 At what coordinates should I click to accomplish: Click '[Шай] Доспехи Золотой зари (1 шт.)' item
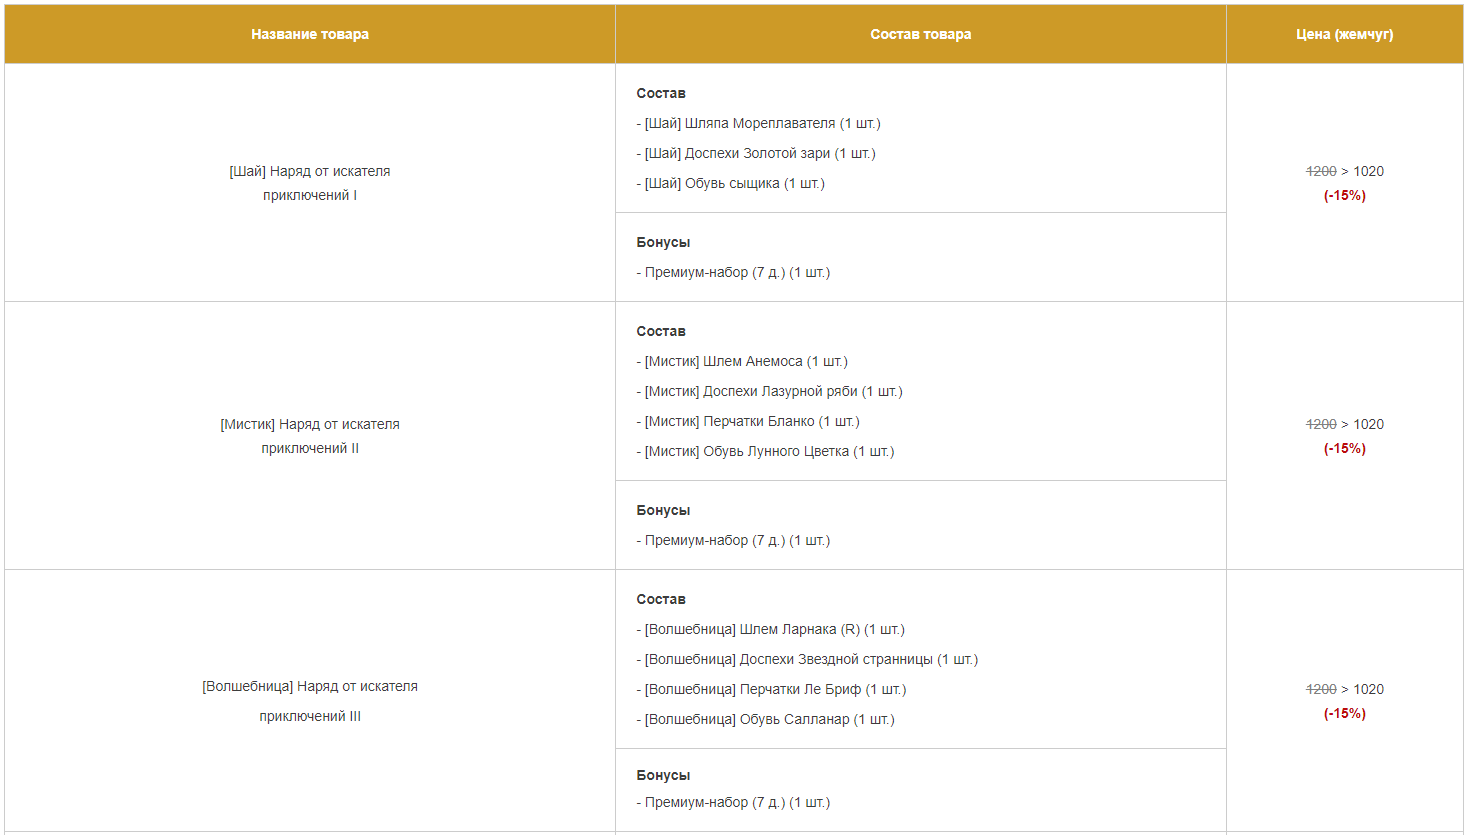pyautogui.click(x=756, y=153)
